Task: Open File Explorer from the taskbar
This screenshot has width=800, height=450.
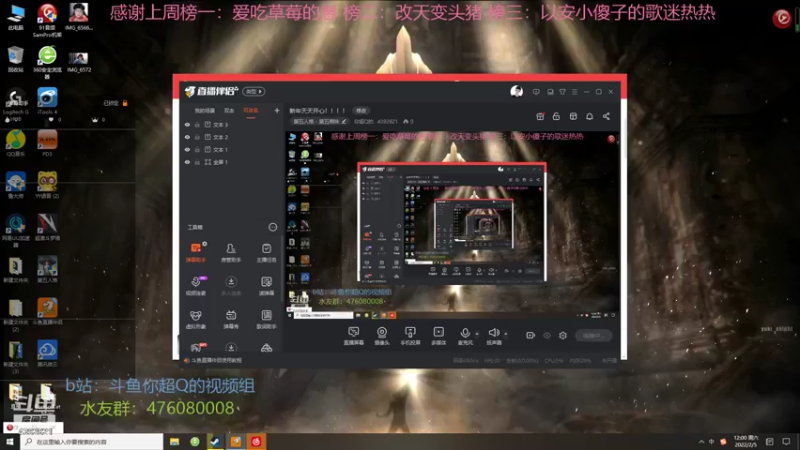Action: [x=174, y=442]
